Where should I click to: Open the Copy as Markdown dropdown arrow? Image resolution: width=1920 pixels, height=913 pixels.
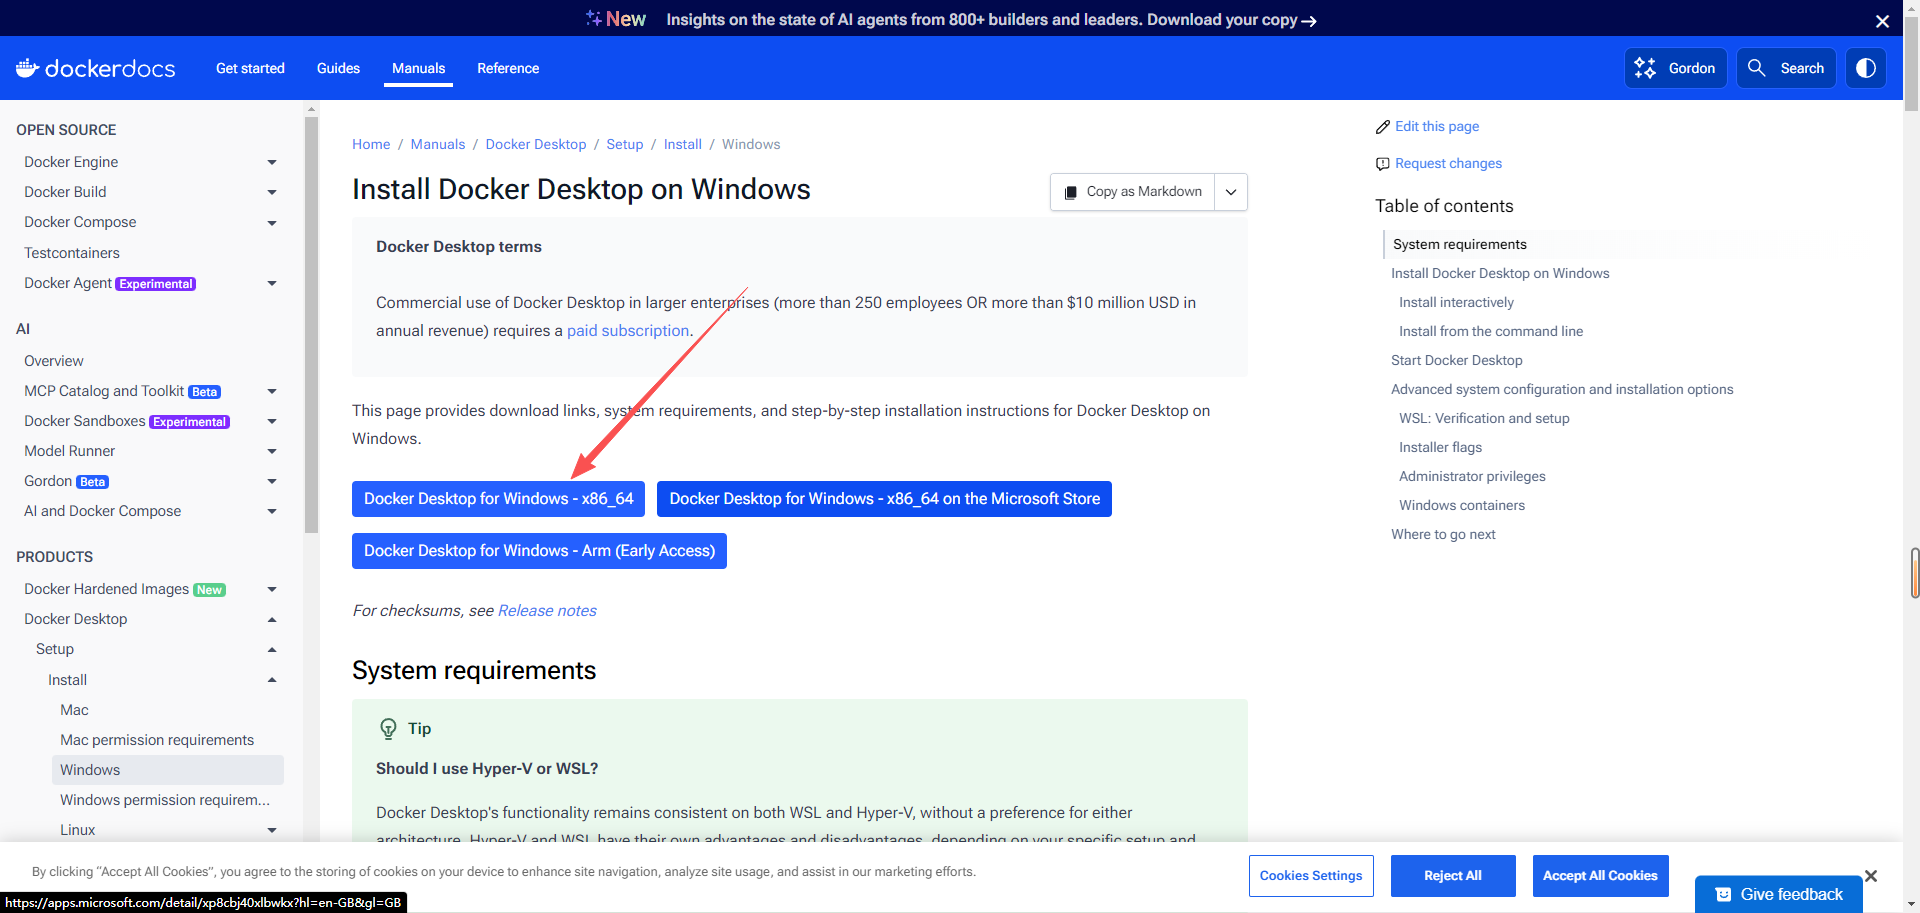pos(1231,192)
